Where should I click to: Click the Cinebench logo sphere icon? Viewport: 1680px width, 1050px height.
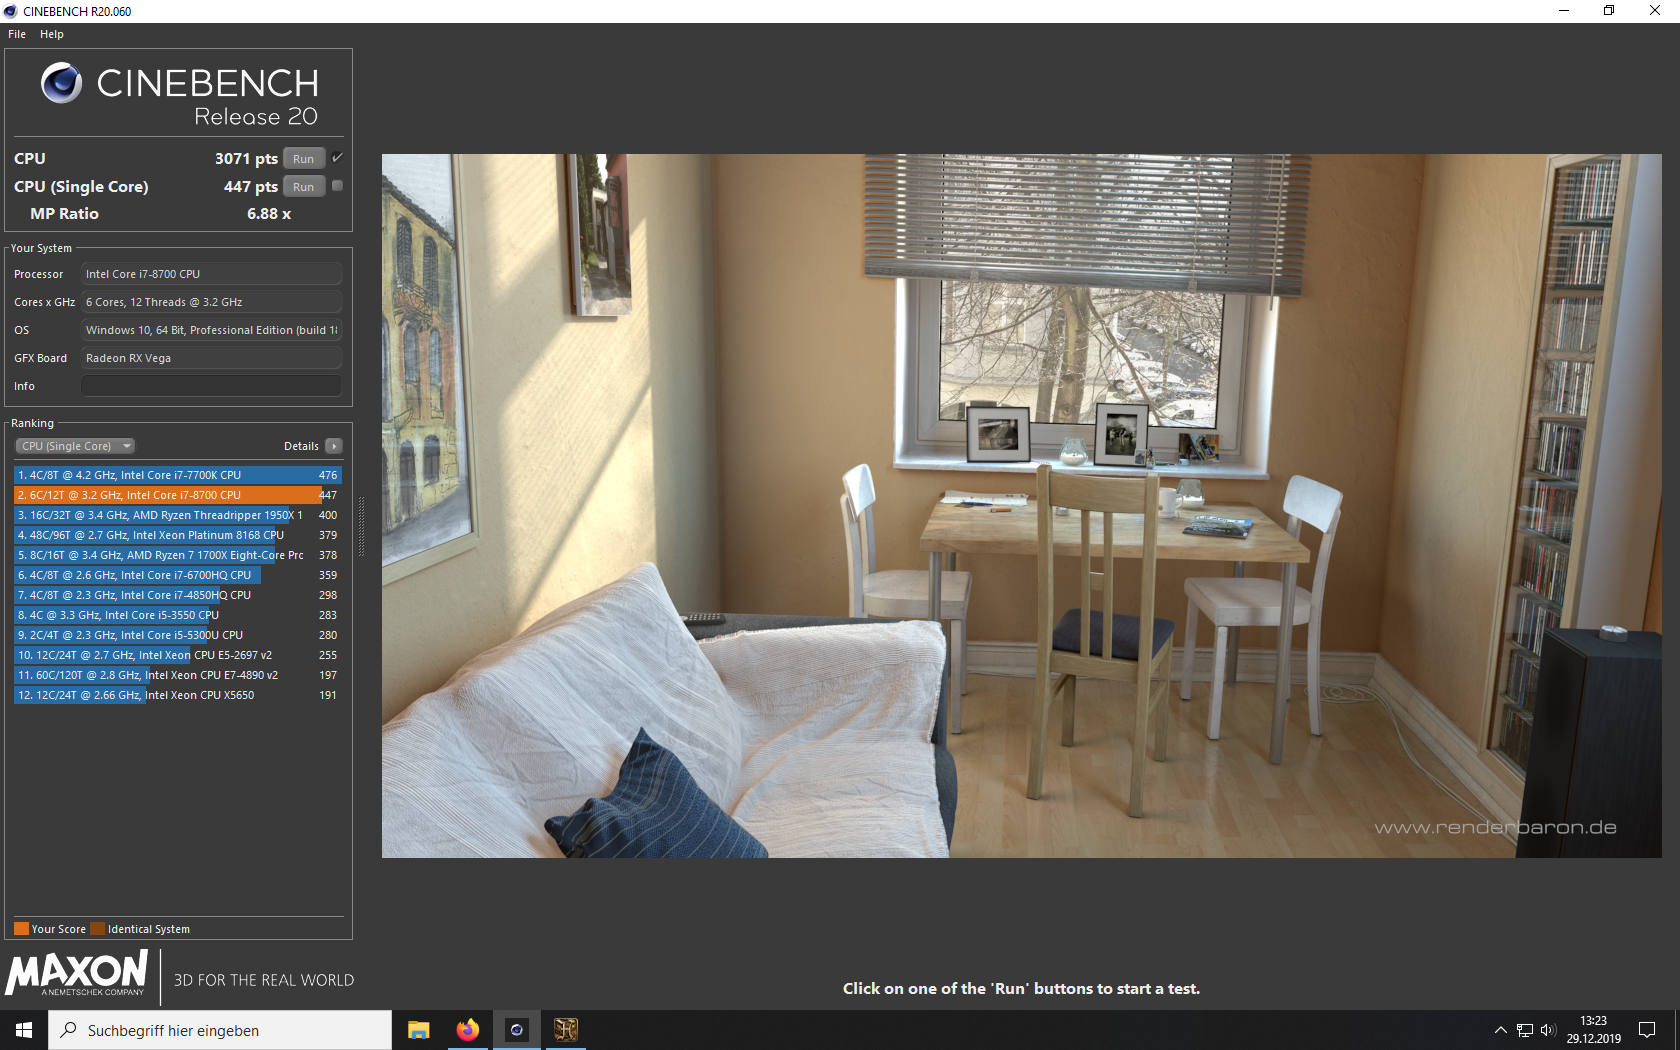(61, 83)
